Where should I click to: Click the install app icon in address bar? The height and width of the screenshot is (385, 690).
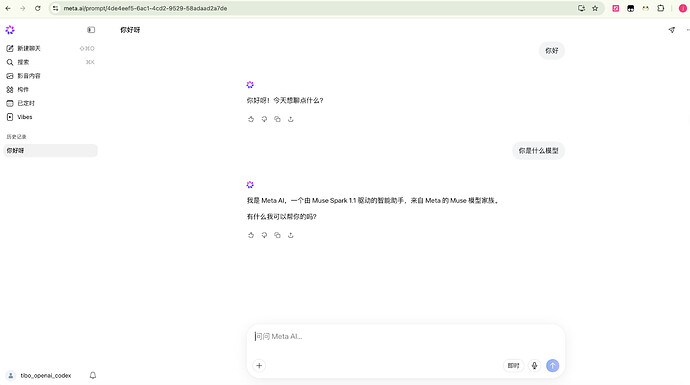click(x=581, y=8)
